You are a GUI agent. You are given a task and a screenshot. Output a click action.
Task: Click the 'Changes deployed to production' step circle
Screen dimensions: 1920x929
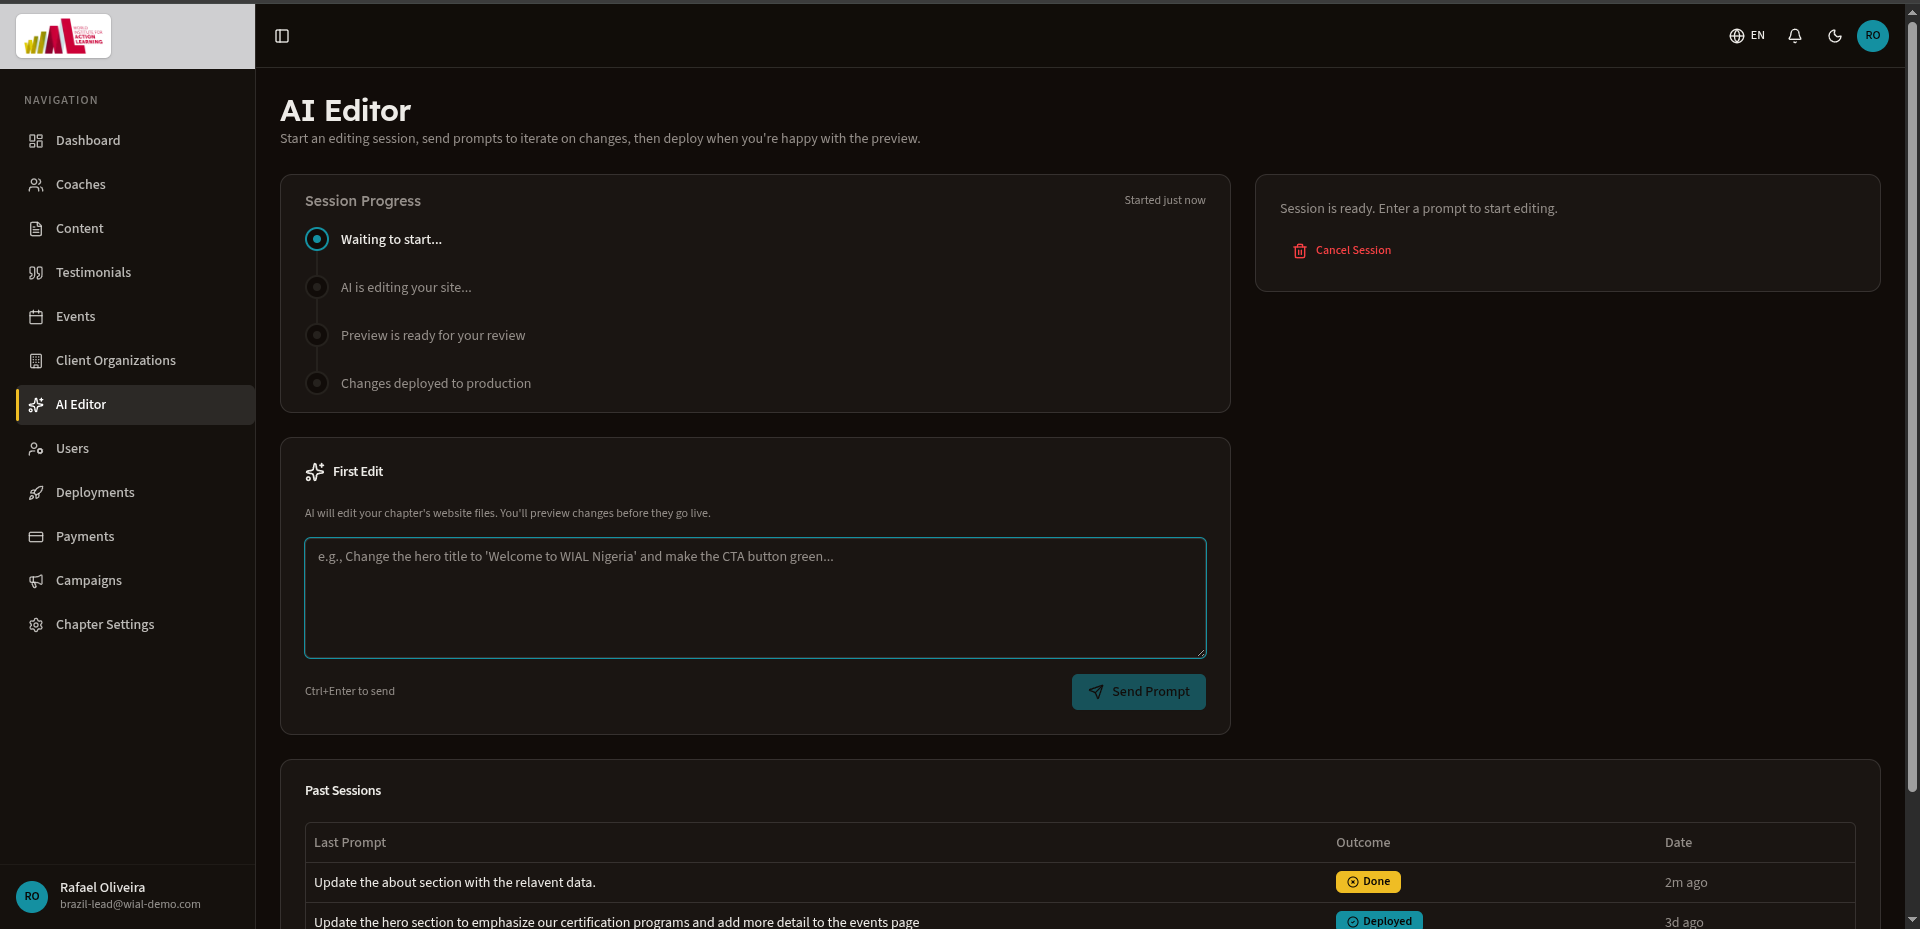(317, 383)
